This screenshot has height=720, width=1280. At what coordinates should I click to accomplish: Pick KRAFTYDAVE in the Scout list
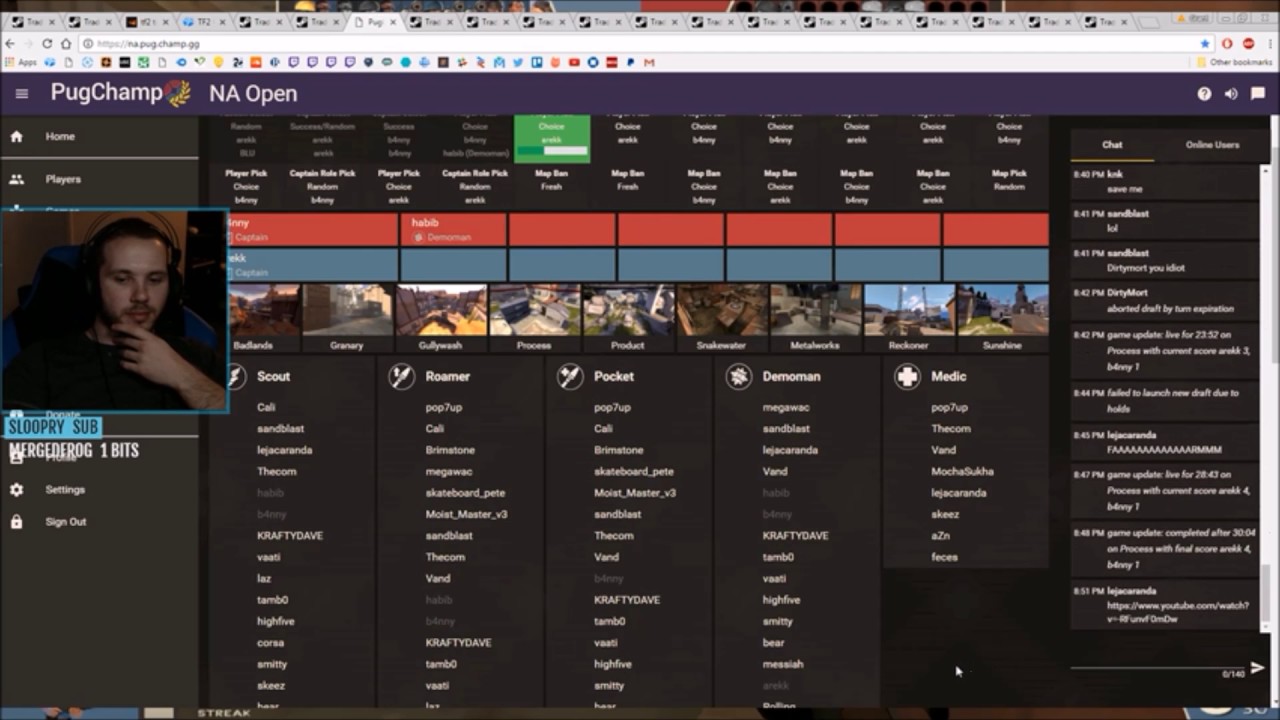point(290,536)
